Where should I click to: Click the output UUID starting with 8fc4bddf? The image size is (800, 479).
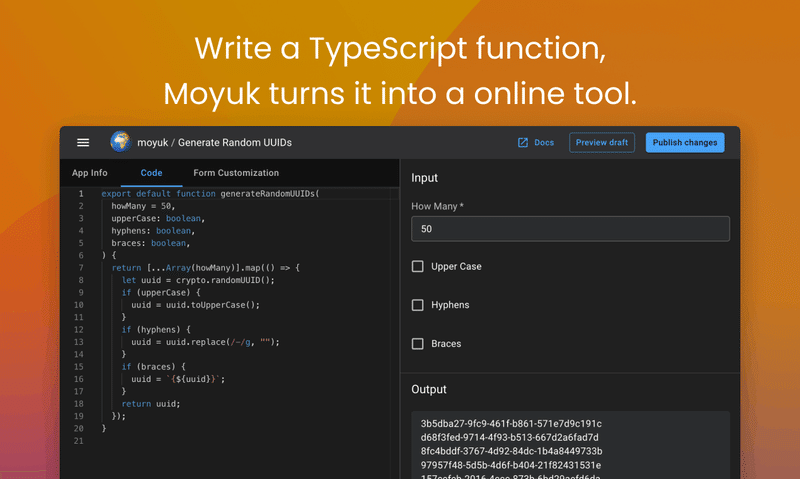point(511,451)
